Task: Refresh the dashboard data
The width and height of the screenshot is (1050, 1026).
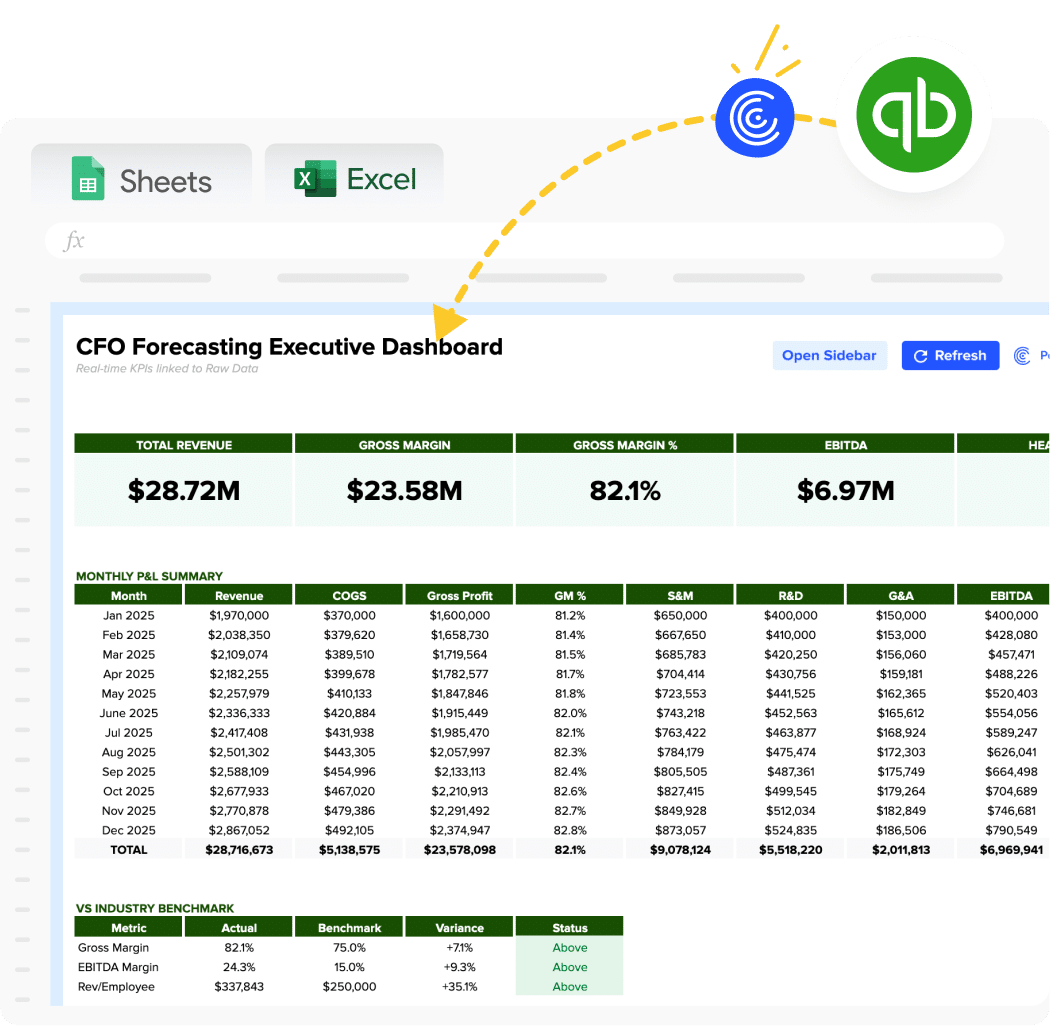Action: coord(950,355)
